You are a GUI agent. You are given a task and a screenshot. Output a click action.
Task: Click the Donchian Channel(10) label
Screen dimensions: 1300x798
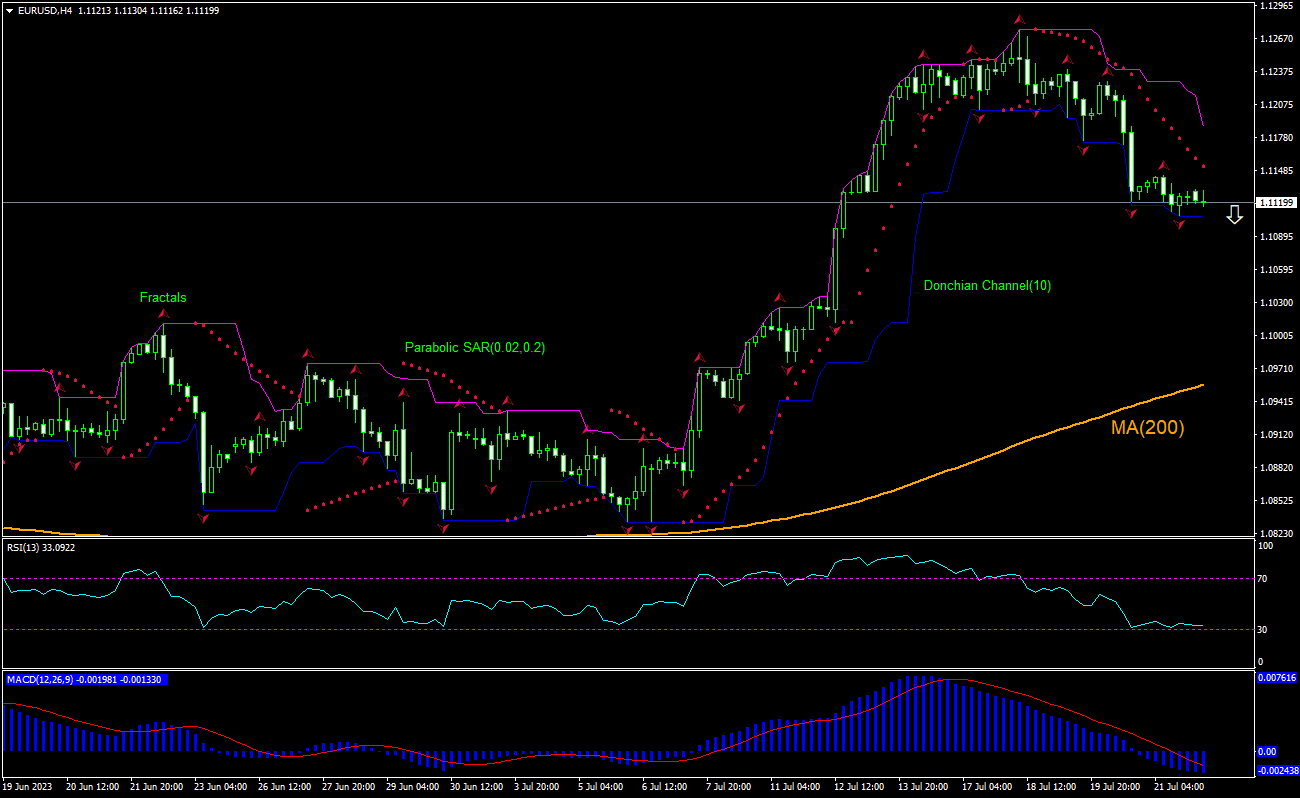[x=987, y=285]
